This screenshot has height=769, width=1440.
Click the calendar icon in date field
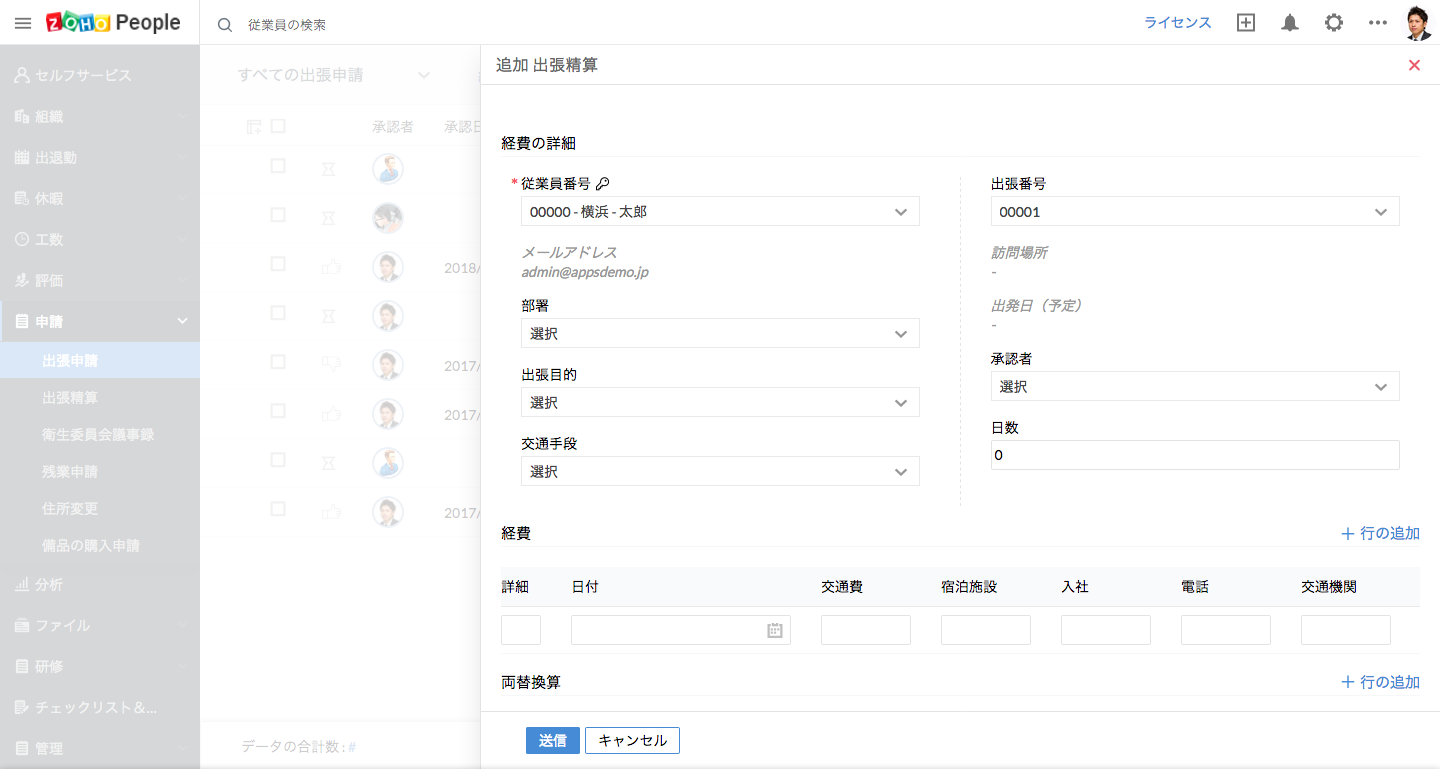point(774,630)
